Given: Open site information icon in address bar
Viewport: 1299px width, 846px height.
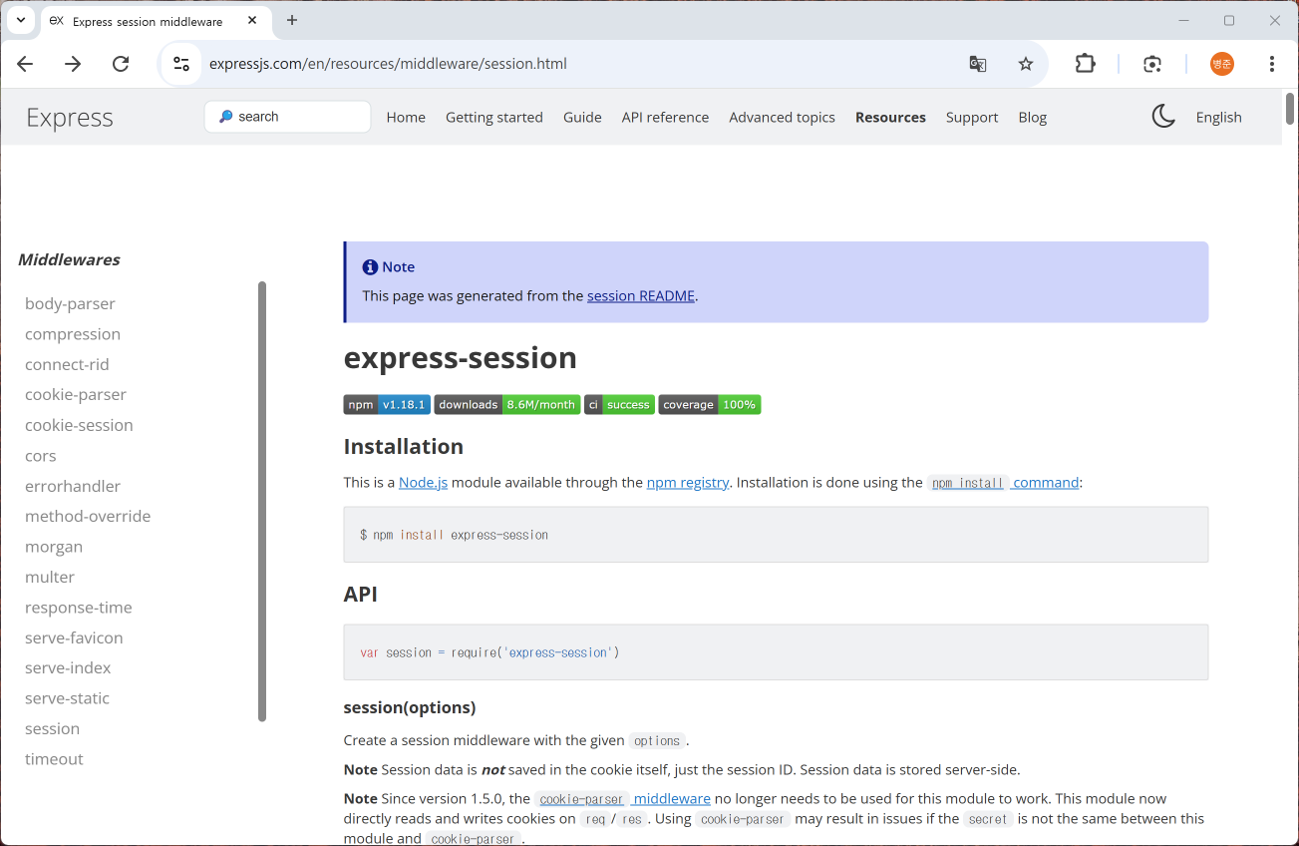Looking at the screenshot, I should click(181, 64).
